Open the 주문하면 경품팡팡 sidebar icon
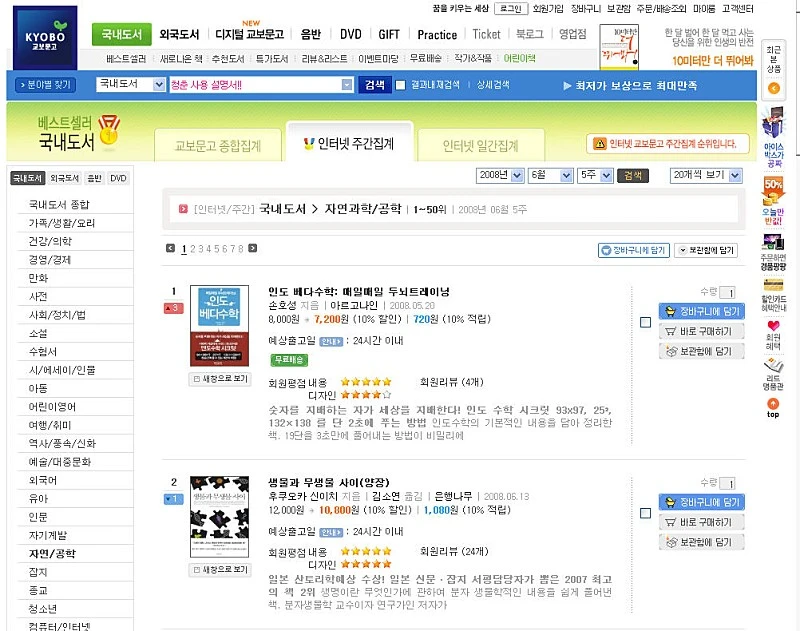Screen dimensions: 800x631 point(773,242)
